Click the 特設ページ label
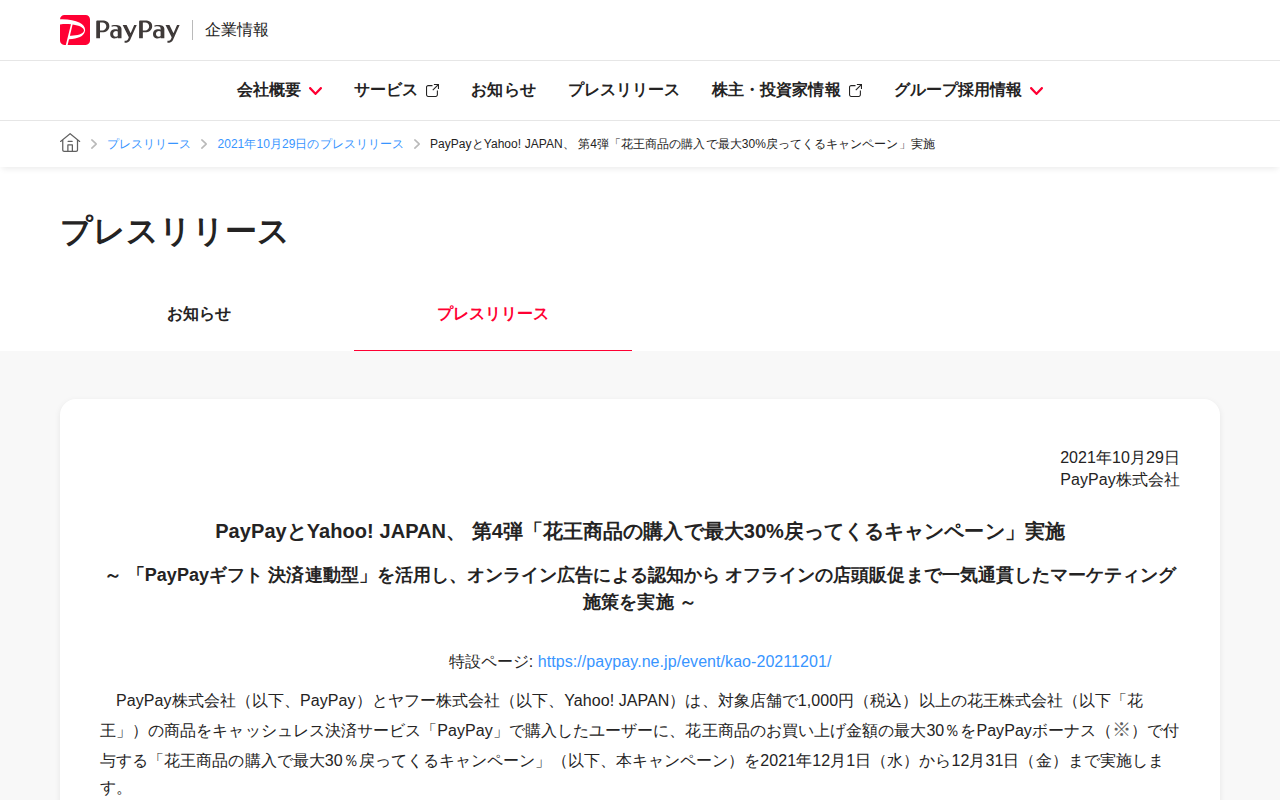This screenshot has width=1280, height=800. click(490, 661)
